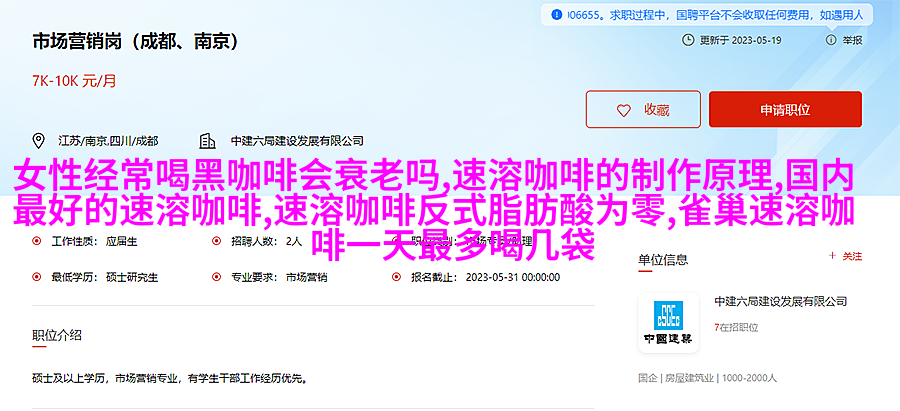This screenshot has height=411, width=900.
Task: Click the 举报 report link
Action: pyautogui.click(x=852, y=40)
